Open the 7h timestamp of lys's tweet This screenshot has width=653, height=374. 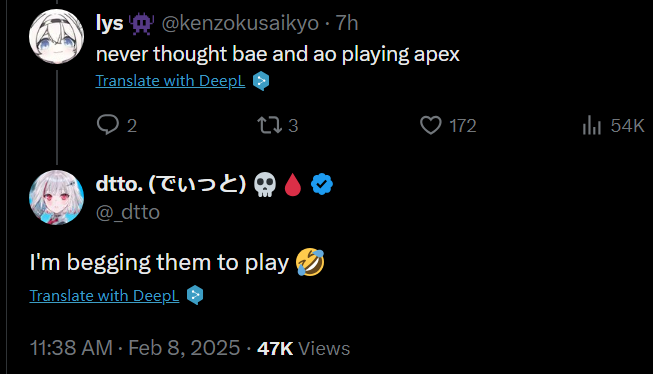point(347,23)
